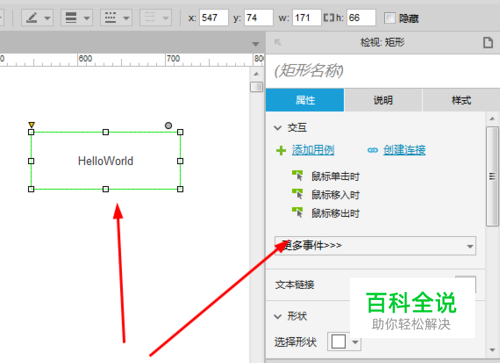Click the 添加用例 link
Viewport: 500px width, 363px height.
click(x=313, y=150)
